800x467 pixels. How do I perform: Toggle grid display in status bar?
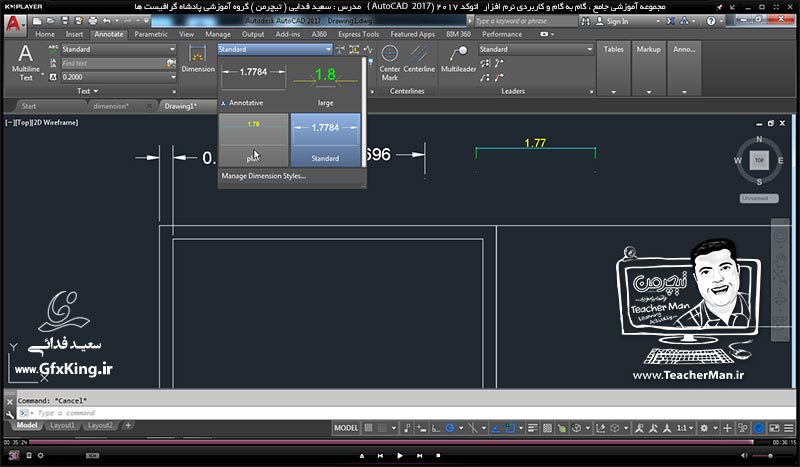[368, 428]
